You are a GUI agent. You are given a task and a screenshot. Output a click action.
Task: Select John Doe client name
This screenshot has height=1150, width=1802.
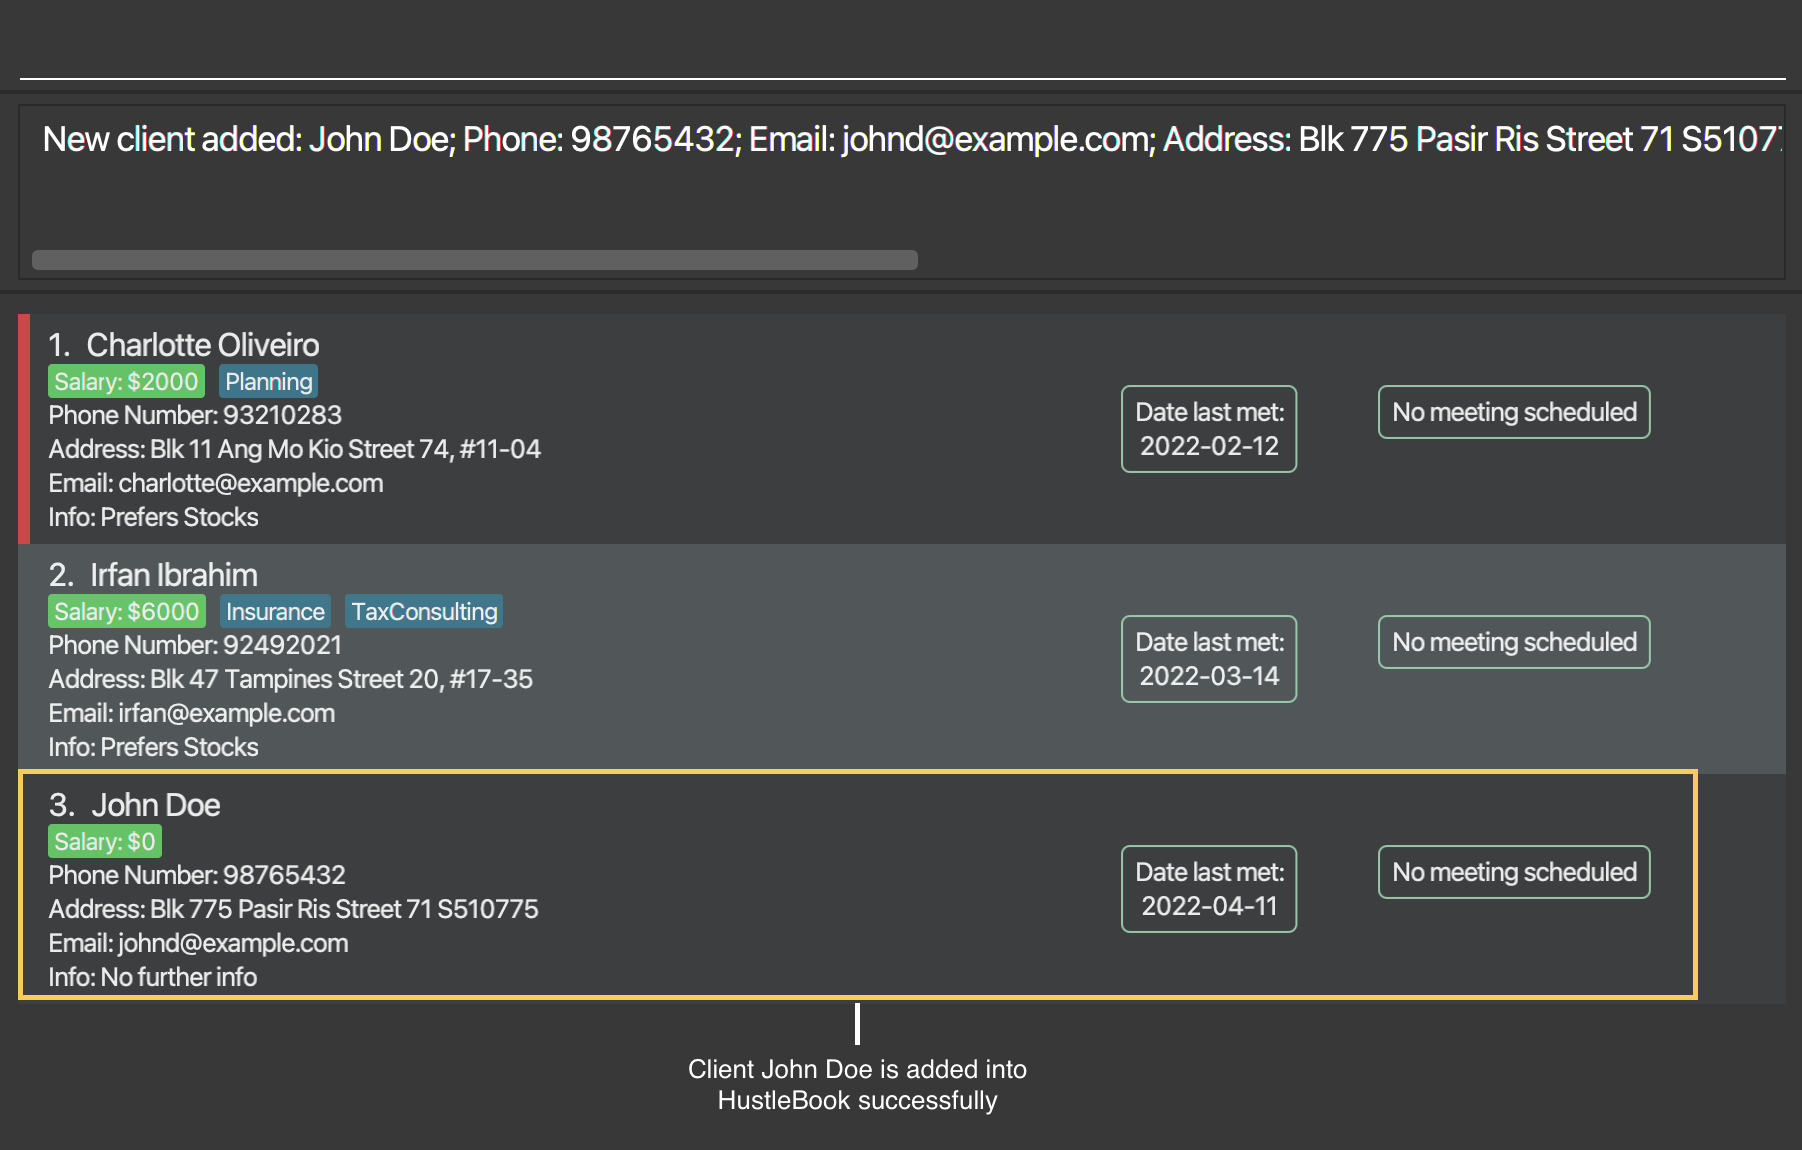(156, 805)
